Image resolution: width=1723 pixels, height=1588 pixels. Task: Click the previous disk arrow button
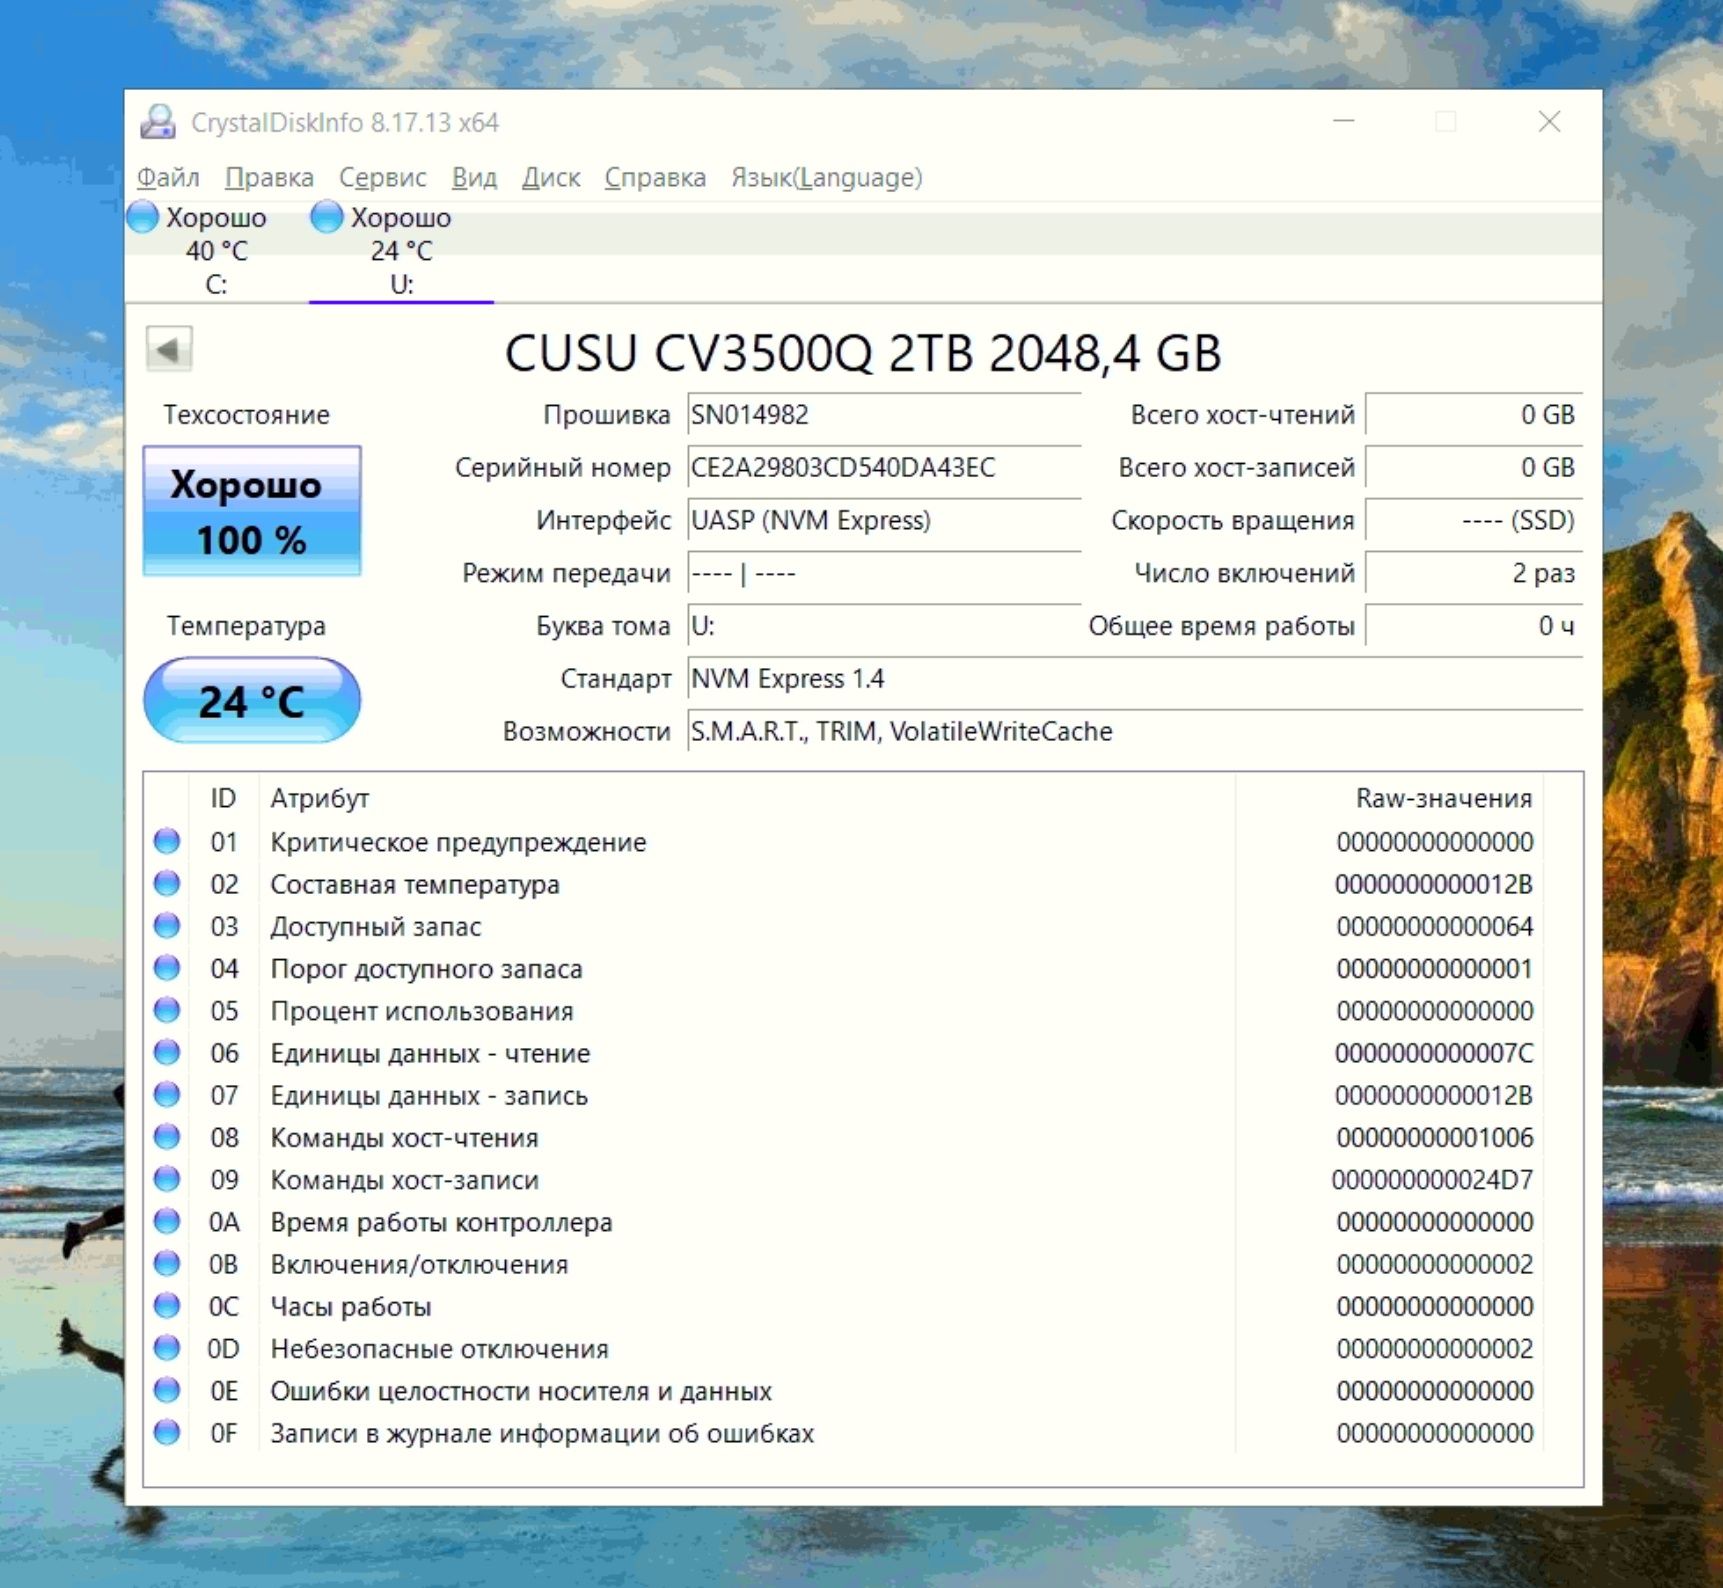168,350
